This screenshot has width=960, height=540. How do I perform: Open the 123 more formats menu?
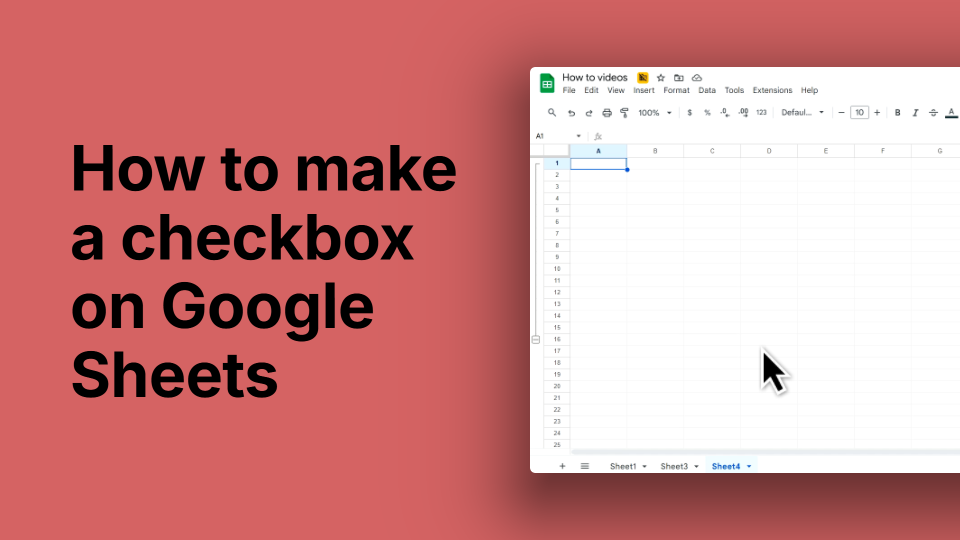761,113
